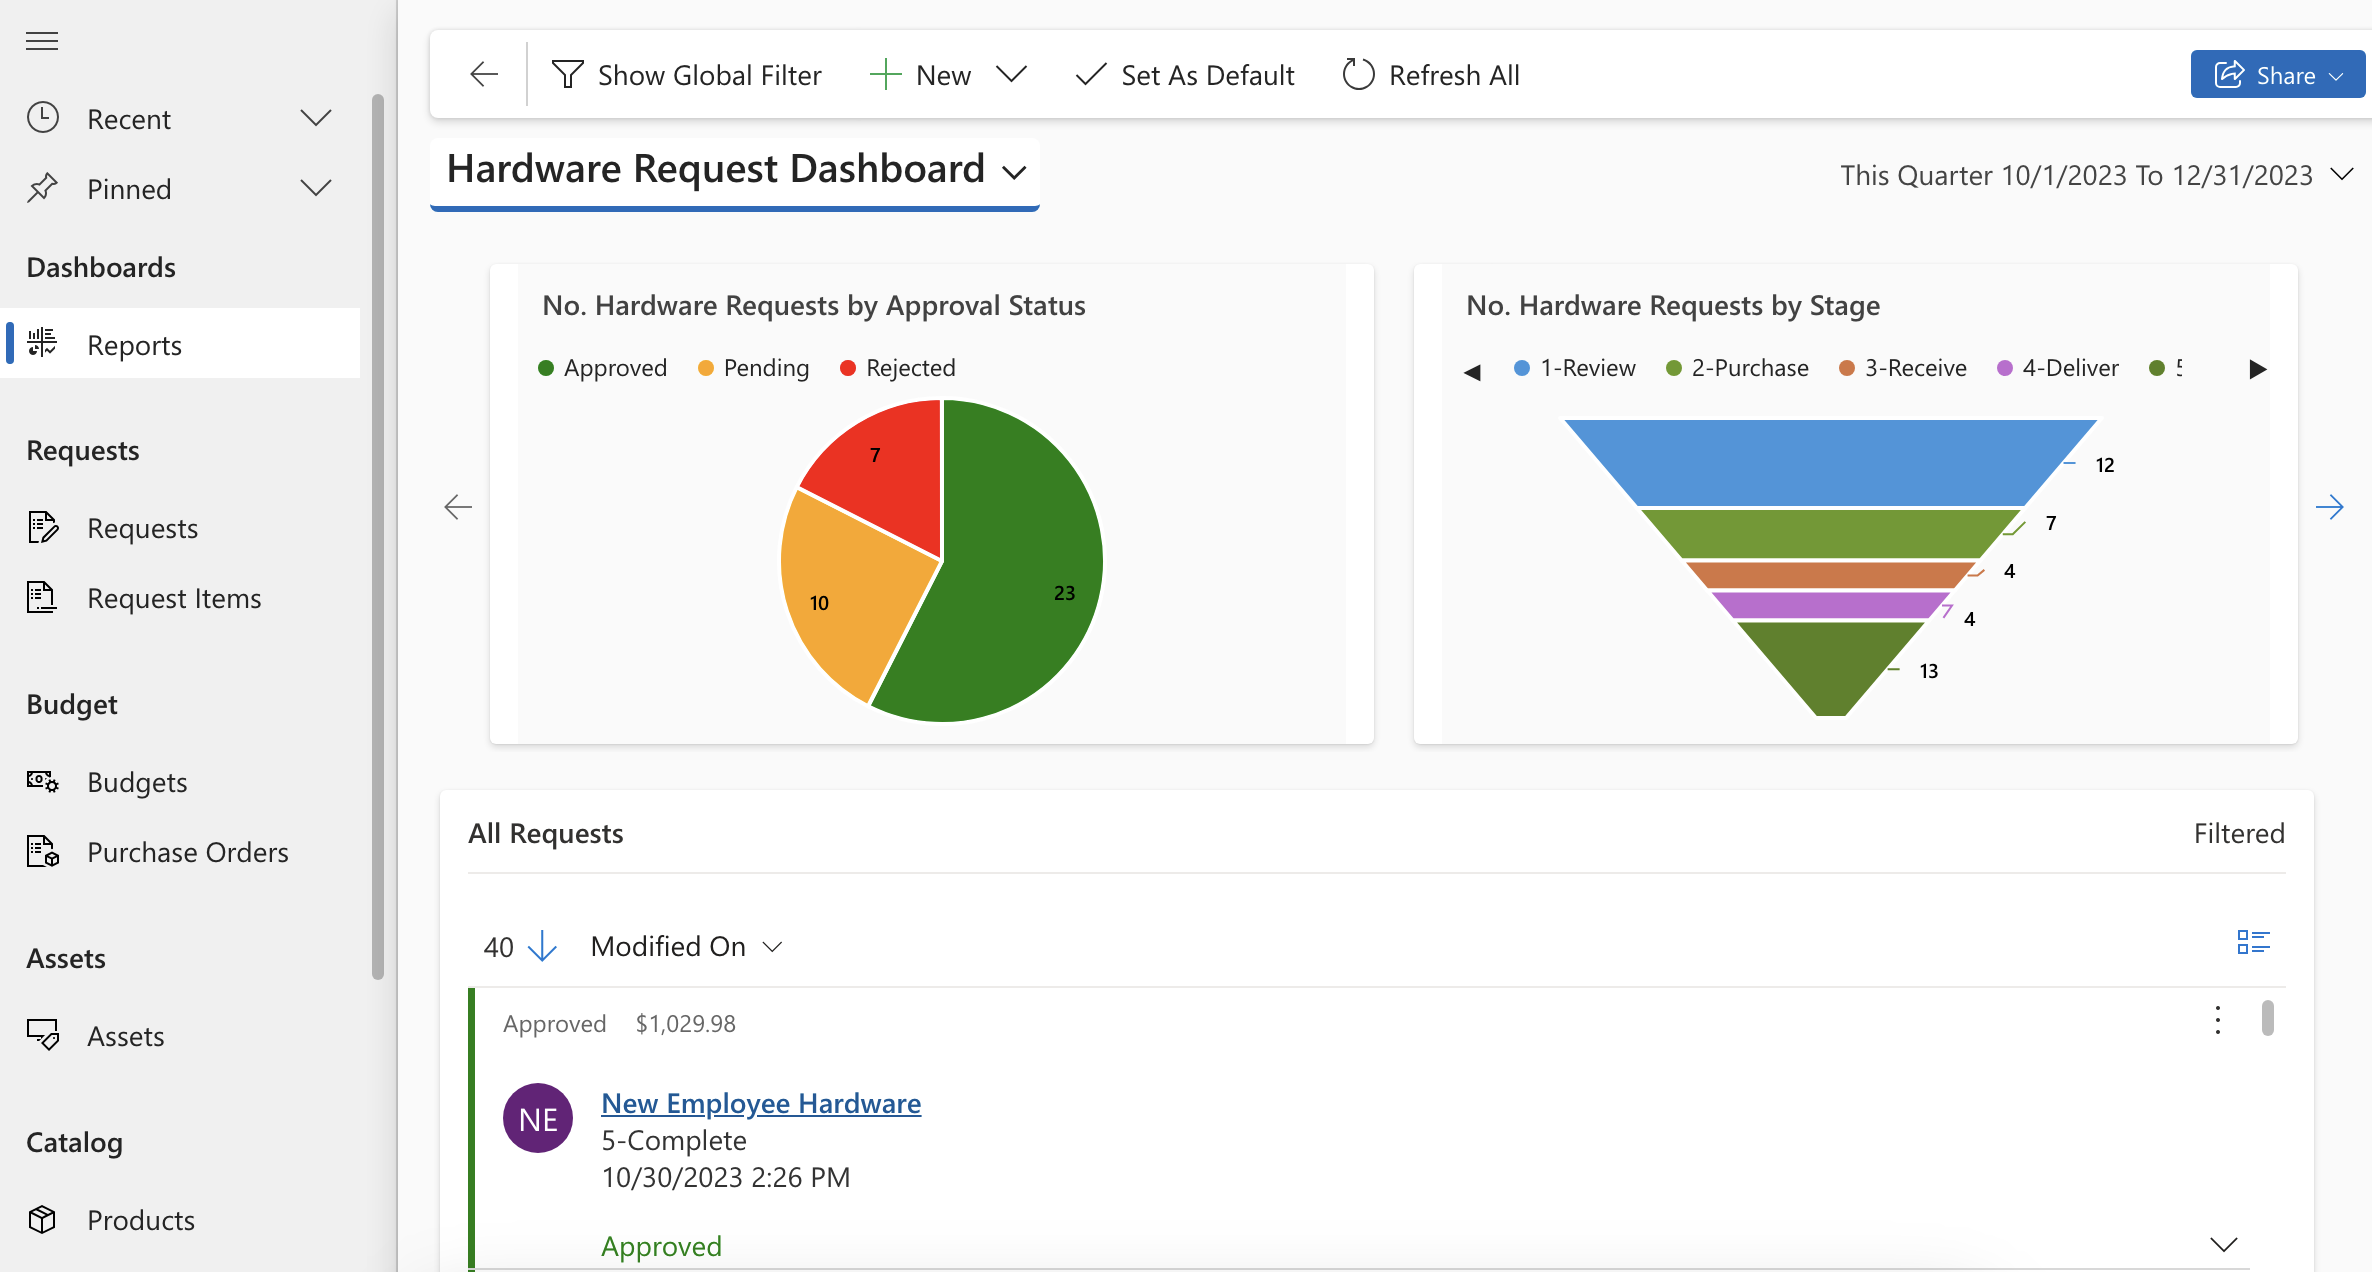Expand the Recent section in sidebar
2372x1272 pixels.
point(314,118)
